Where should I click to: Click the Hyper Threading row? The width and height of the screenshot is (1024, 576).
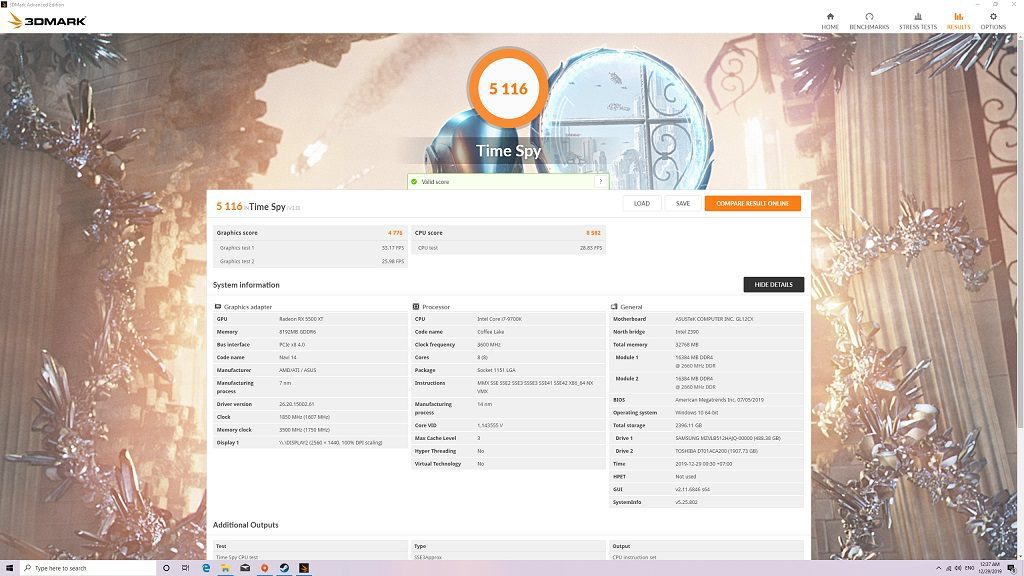[x=508, y=451]
